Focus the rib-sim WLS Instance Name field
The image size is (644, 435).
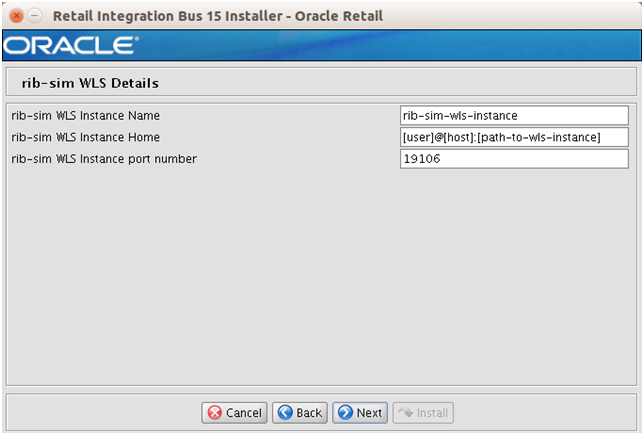(514, 115)
